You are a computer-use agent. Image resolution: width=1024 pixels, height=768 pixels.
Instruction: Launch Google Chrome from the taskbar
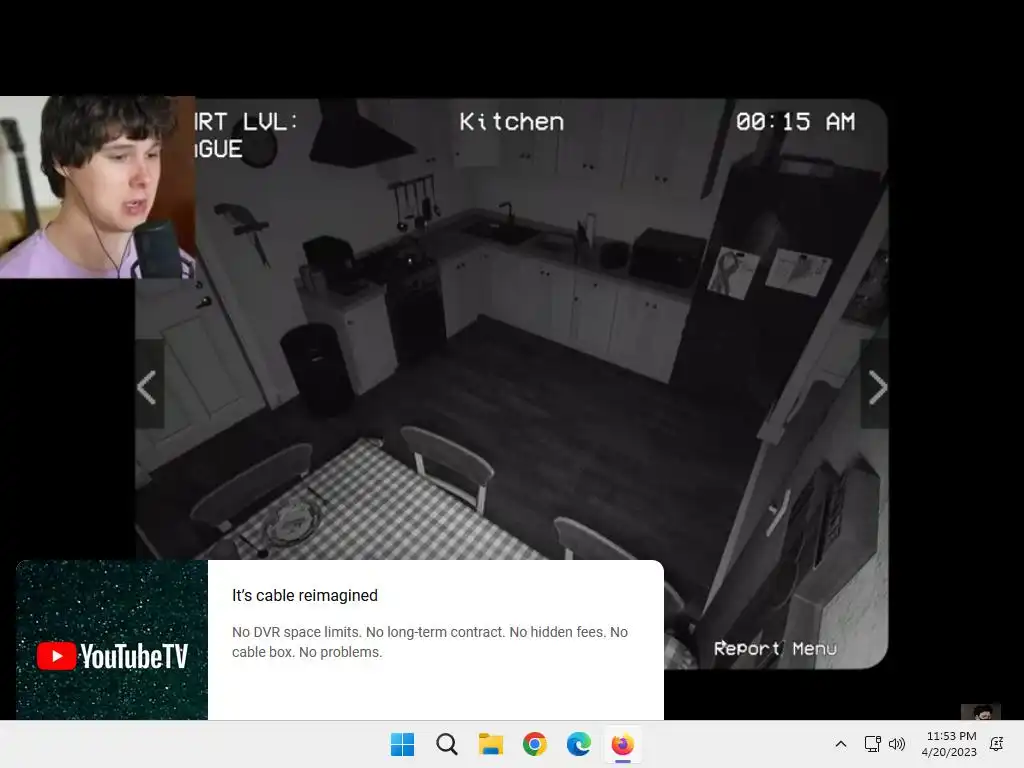(x=534, y=744)
